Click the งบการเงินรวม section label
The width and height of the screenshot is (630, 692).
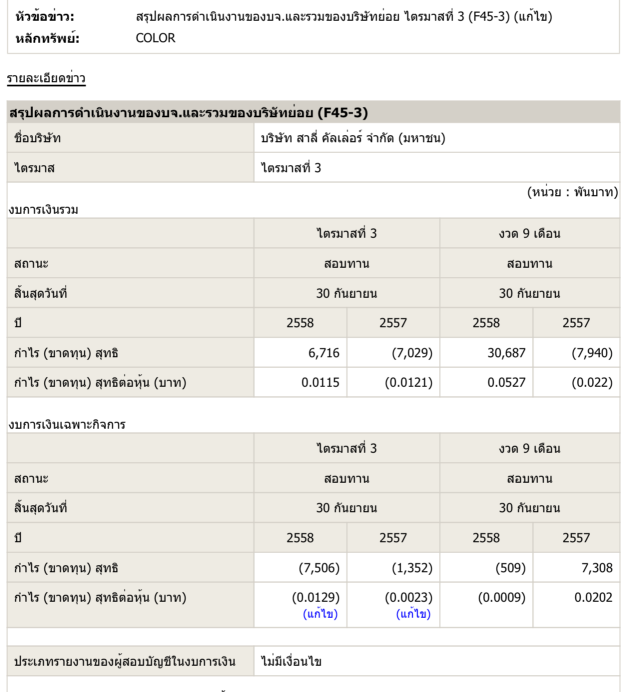[43, 209]
